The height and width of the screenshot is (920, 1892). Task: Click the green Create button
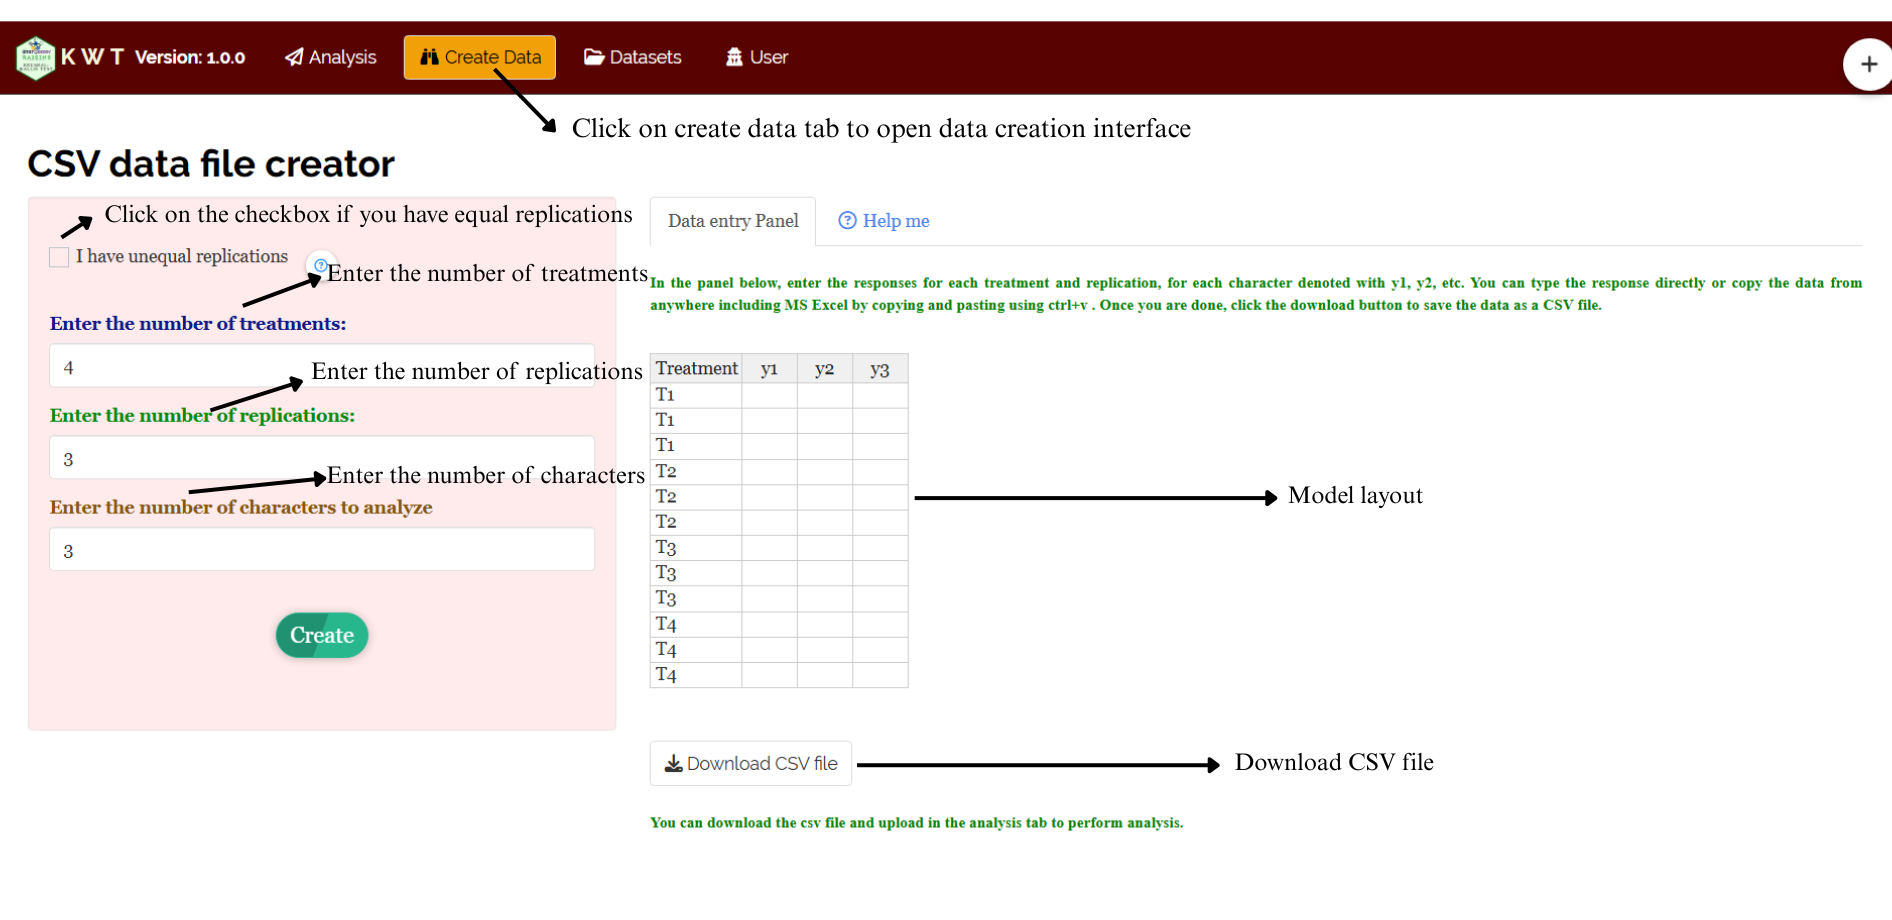[x=322, y=635]
